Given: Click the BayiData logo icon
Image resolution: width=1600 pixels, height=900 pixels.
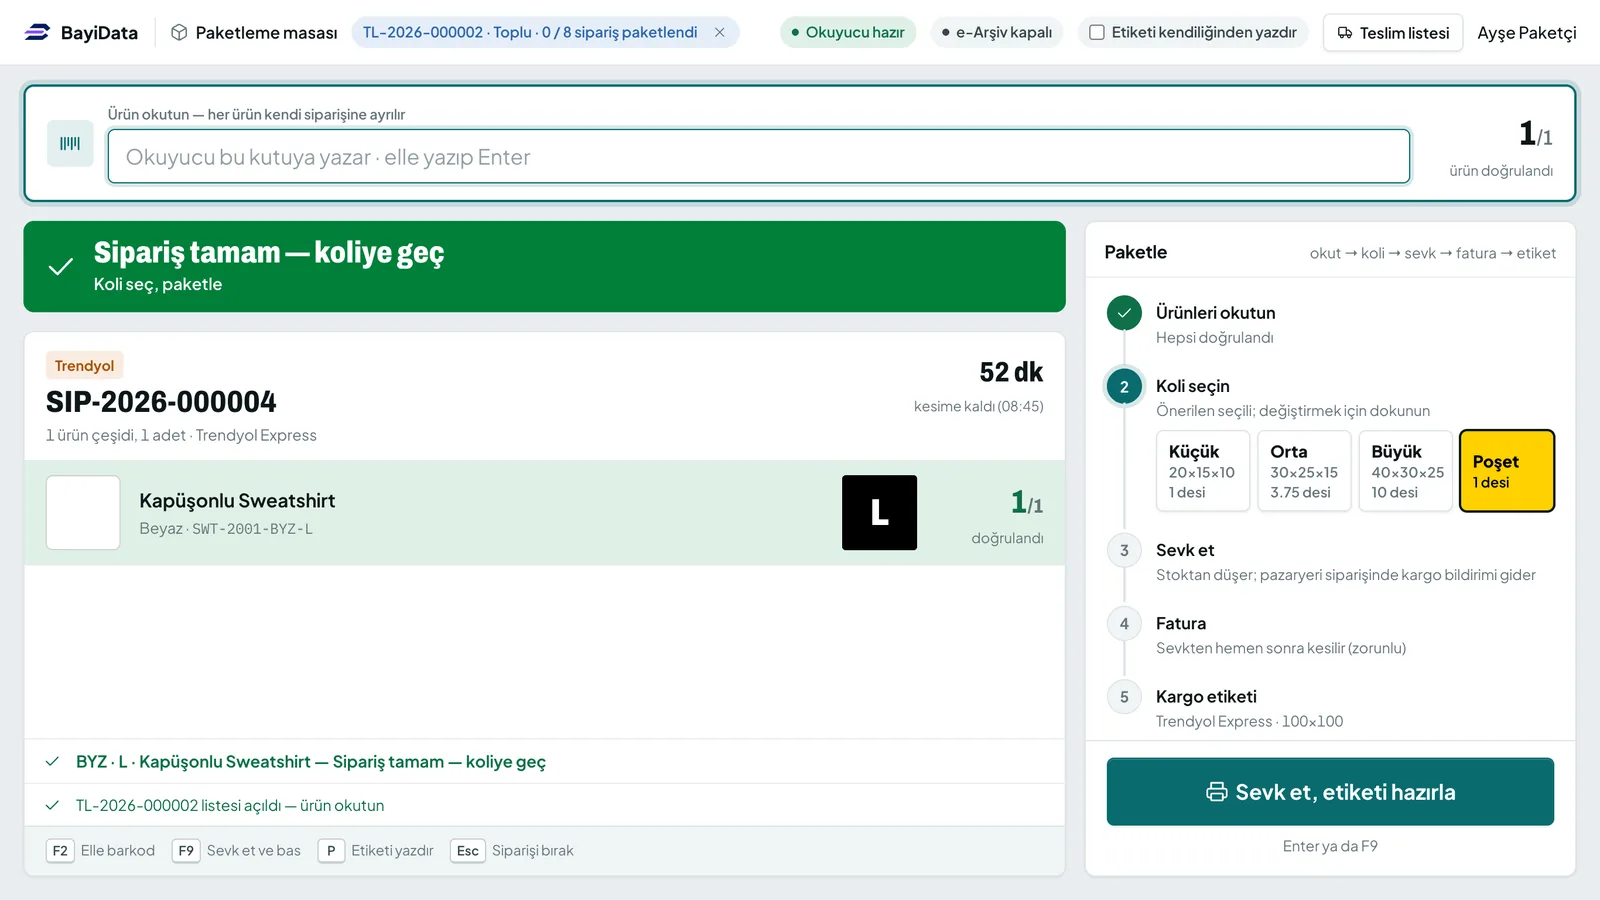Looking at the screenshot, I should pyautogui.click(x=37, y=32).
